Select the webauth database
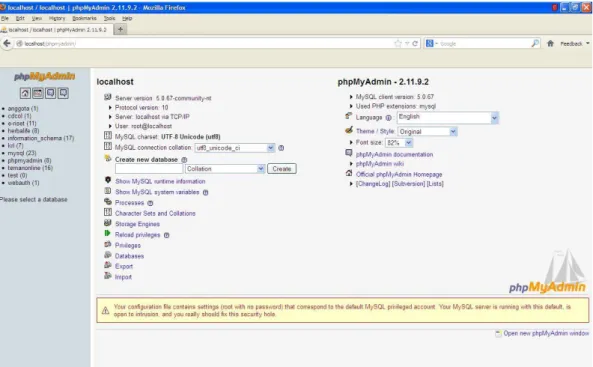 [x=23, y=183]
